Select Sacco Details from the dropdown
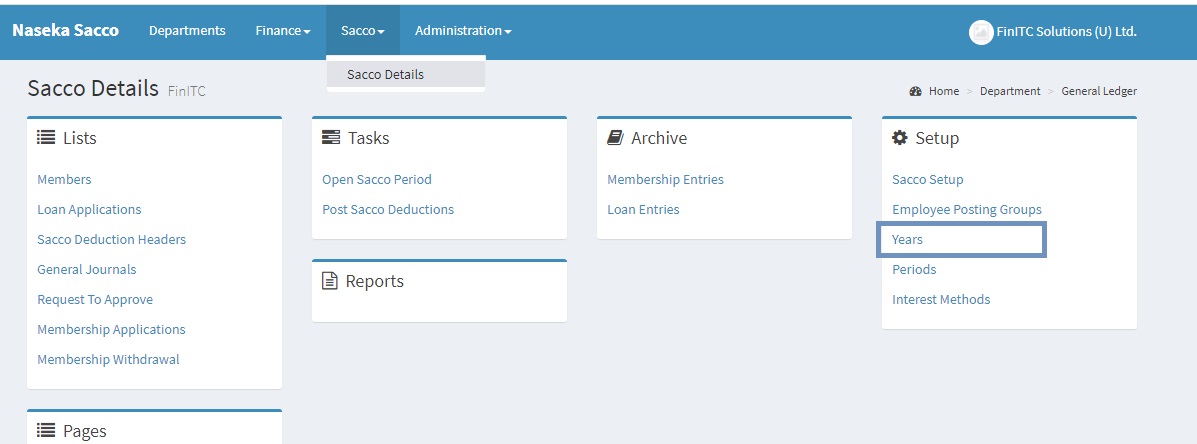 point(385,74)
